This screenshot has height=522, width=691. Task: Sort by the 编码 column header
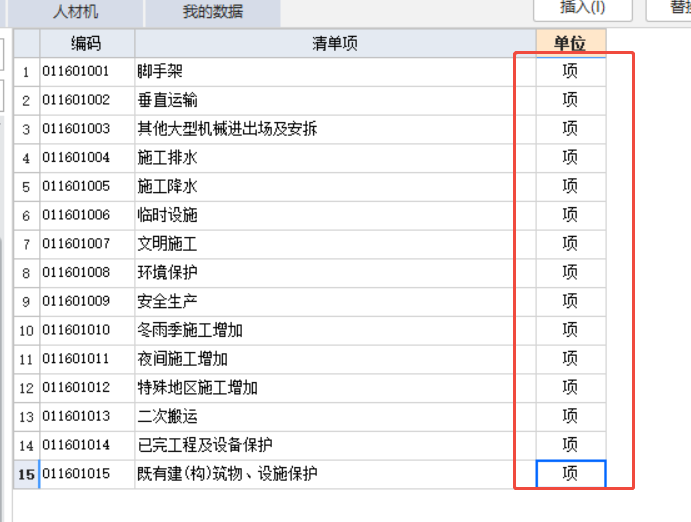[87, 43]
